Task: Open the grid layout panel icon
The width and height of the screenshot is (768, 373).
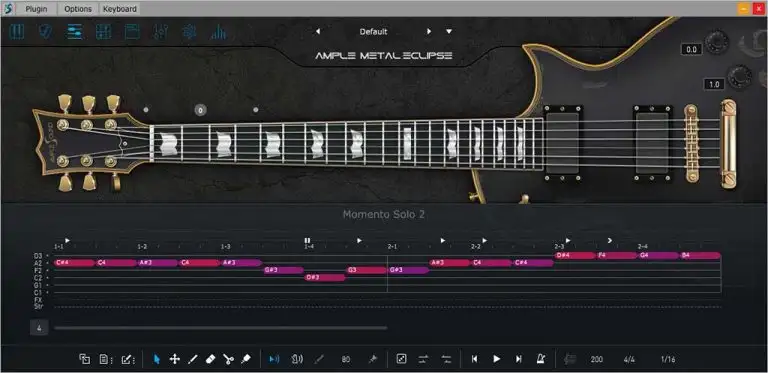Action: click(103, 32)
